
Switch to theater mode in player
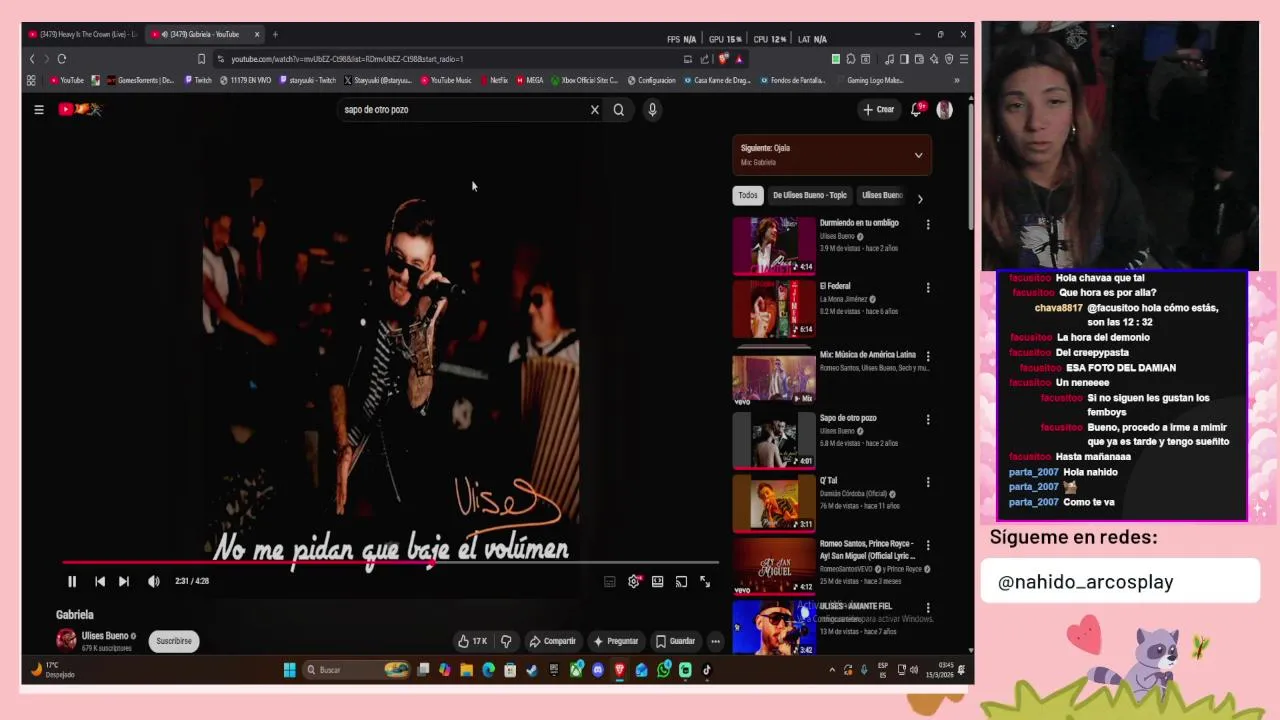(x=657, y=581)
